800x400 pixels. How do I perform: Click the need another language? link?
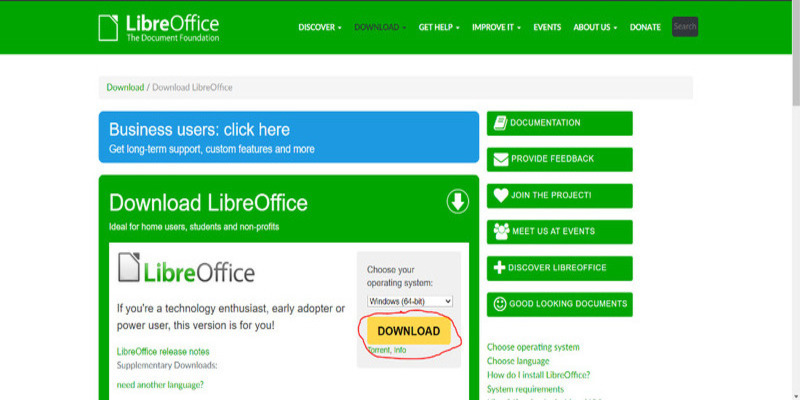coord(160,385)
